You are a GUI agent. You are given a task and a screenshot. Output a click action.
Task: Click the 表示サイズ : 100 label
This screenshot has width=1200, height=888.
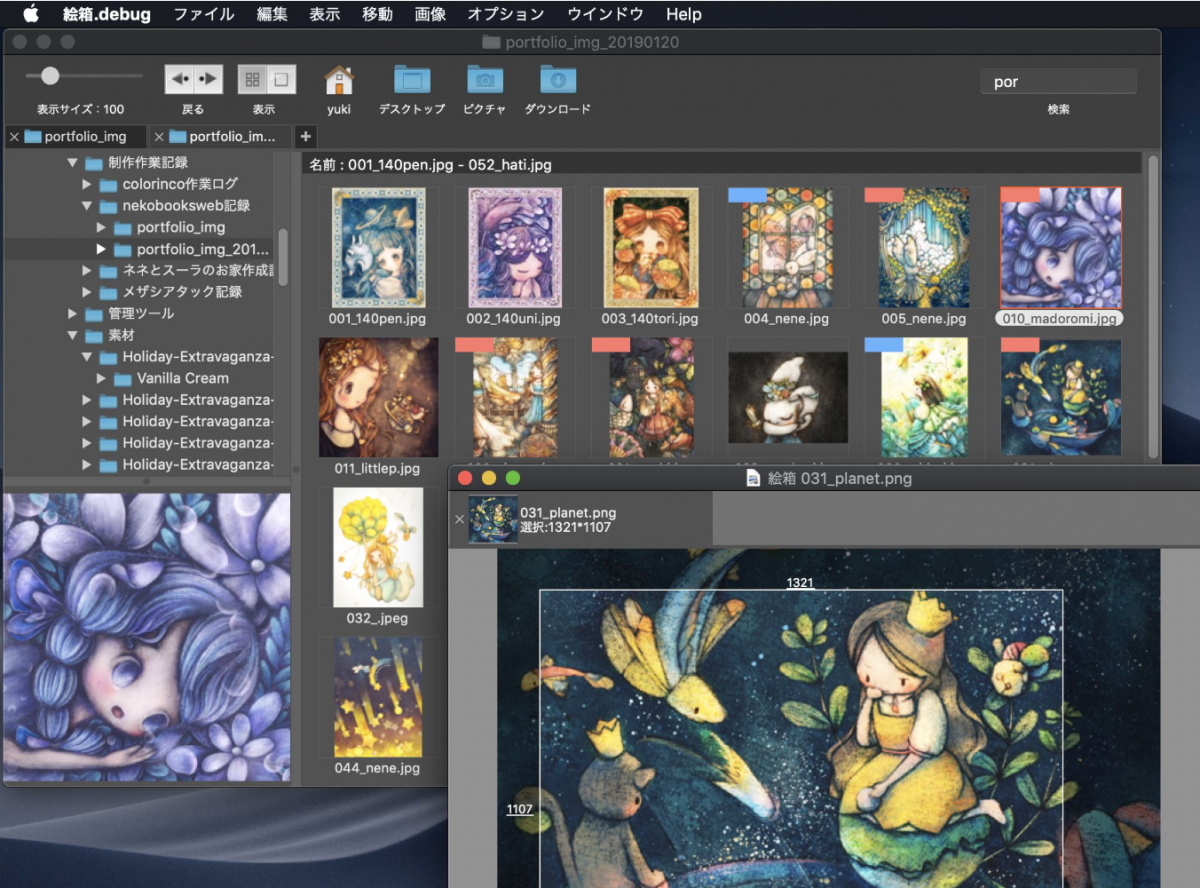point(81,109)
